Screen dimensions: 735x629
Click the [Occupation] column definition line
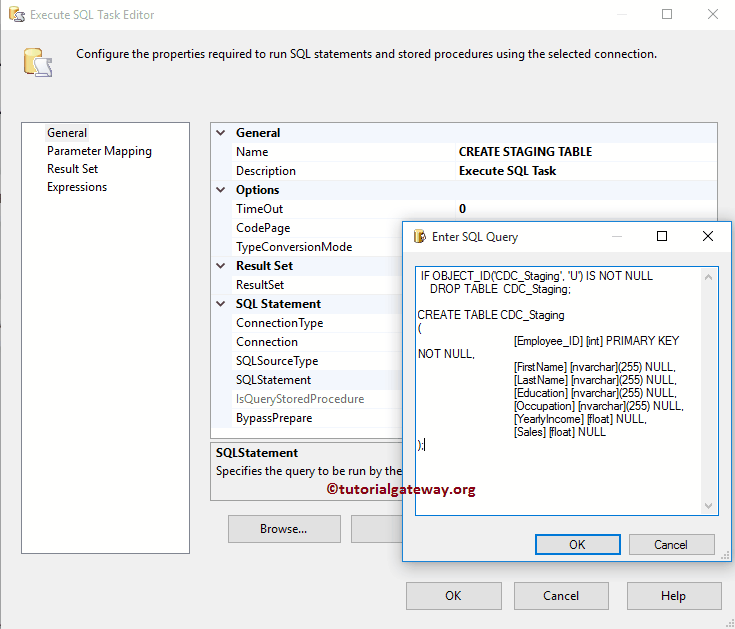(599, 406)
